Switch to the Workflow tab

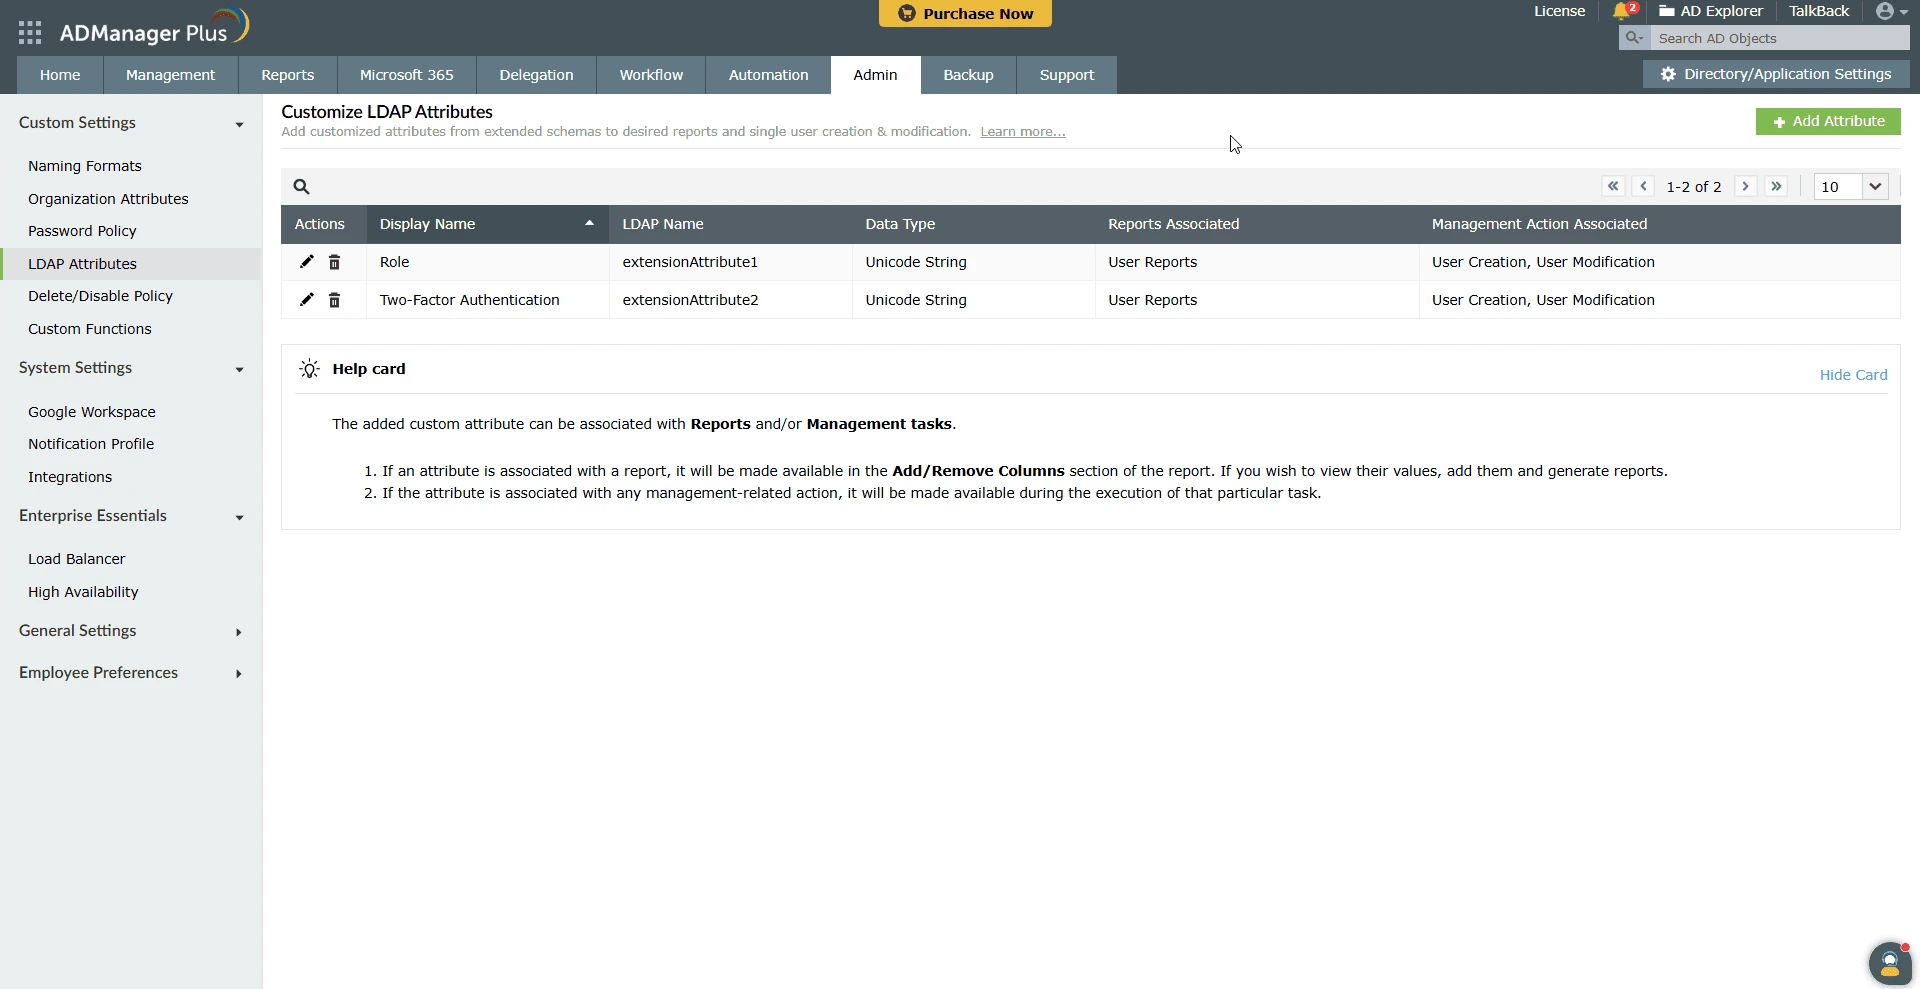coord(650,74)
